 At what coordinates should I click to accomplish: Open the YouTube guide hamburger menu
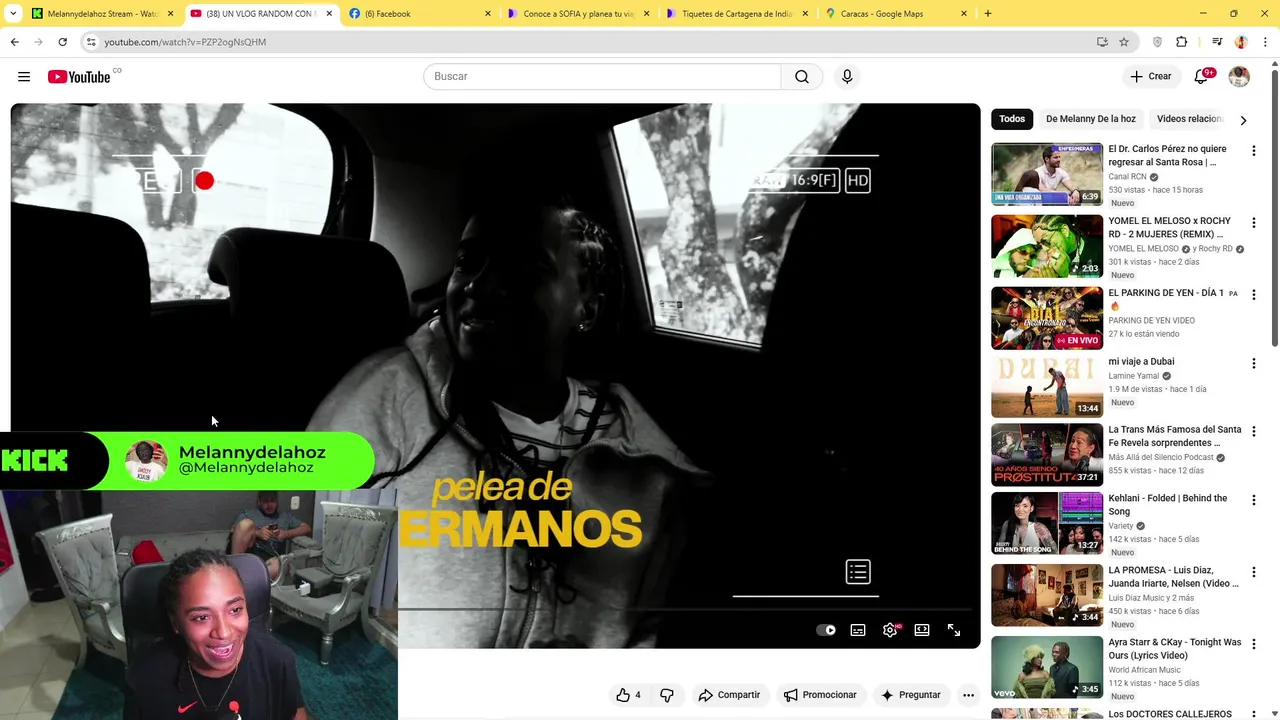coord(24,77)
